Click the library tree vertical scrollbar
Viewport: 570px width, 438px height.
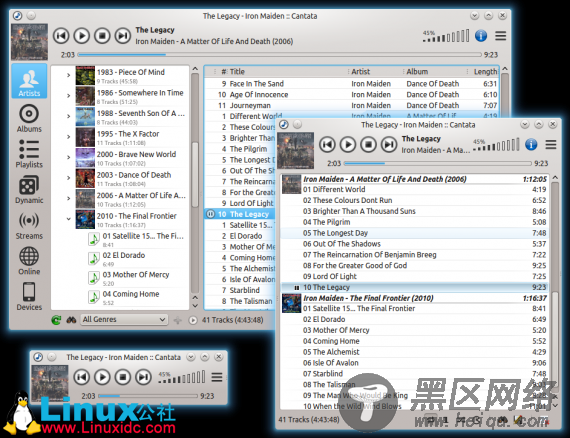(195, 174)
